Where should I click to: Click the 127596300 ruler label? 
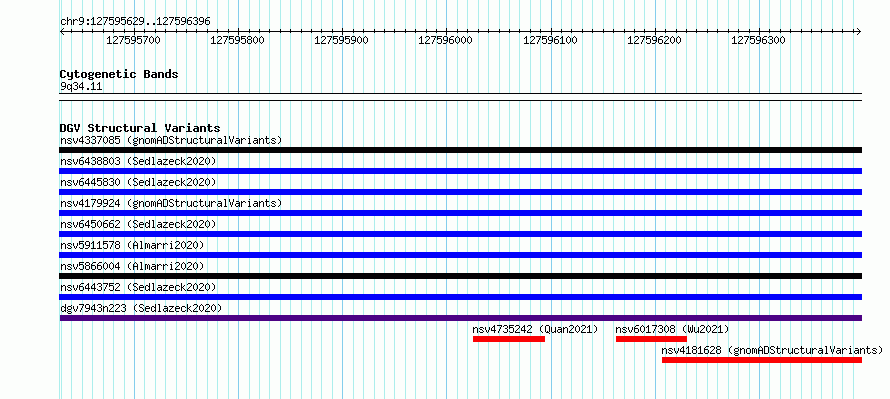758,40
